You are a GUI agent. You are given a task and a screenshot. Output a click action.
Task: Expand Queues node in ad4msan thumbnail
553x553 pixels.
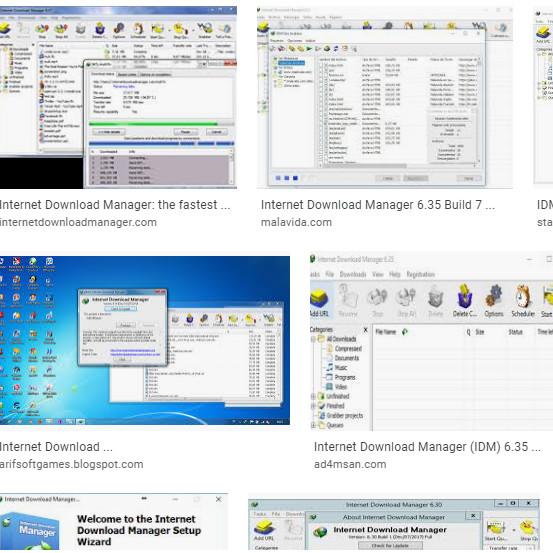click(x=313, y=425)
